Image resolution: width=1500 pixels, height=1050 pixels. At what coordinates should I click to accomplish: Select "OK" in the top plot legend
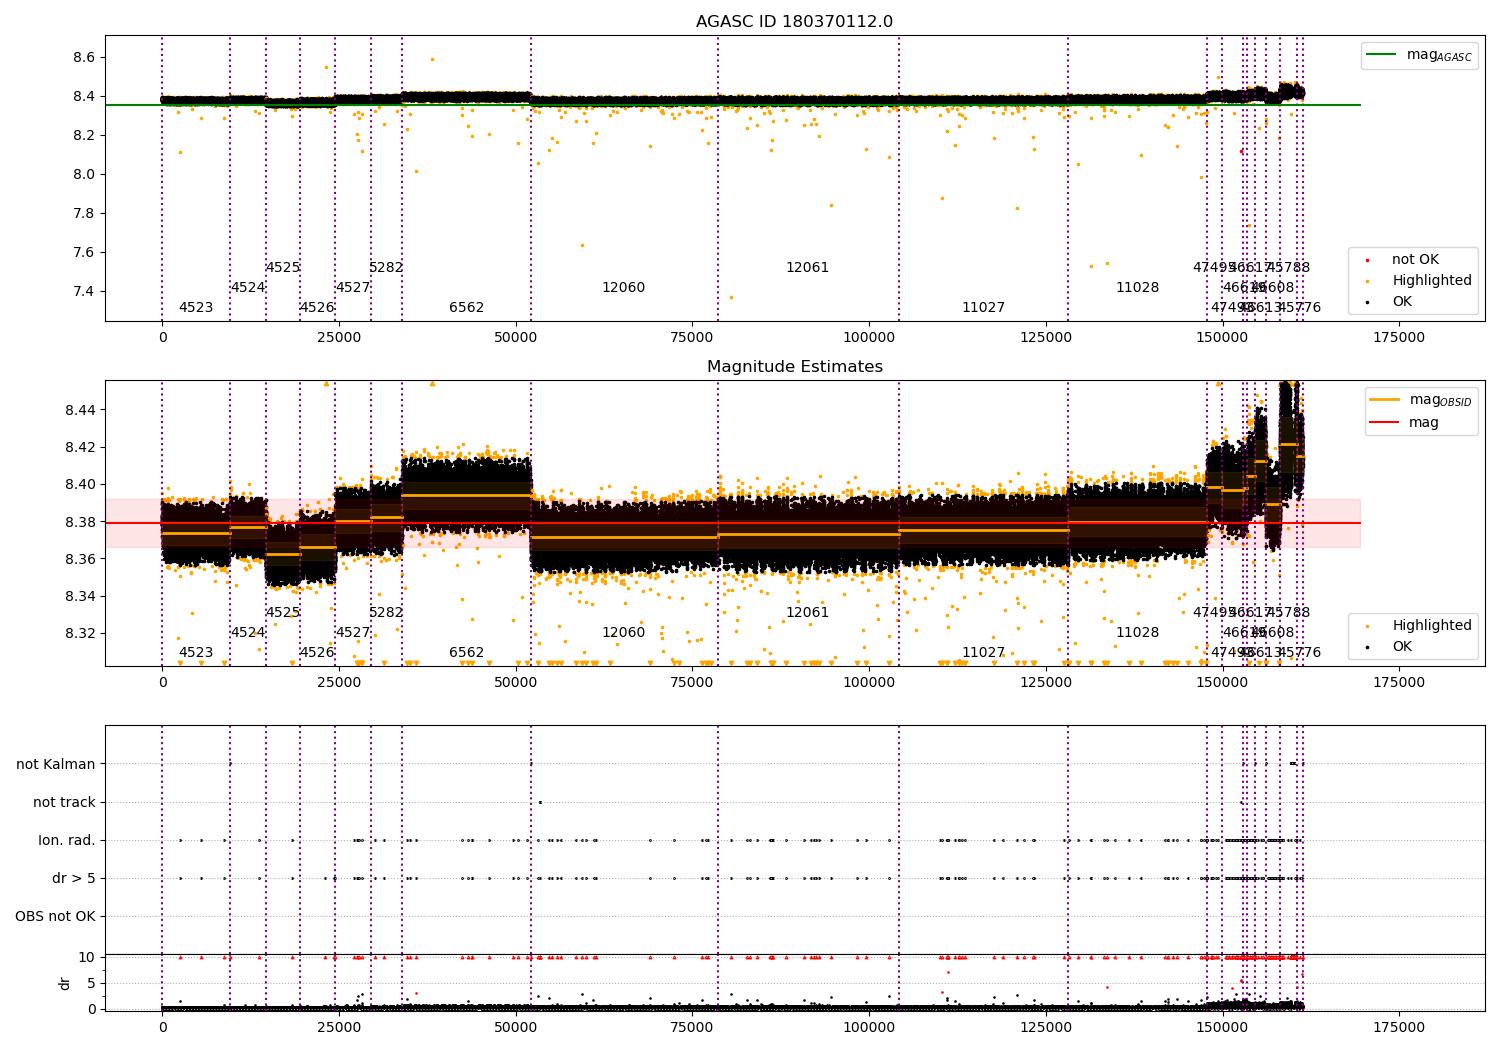[1402, 302]
